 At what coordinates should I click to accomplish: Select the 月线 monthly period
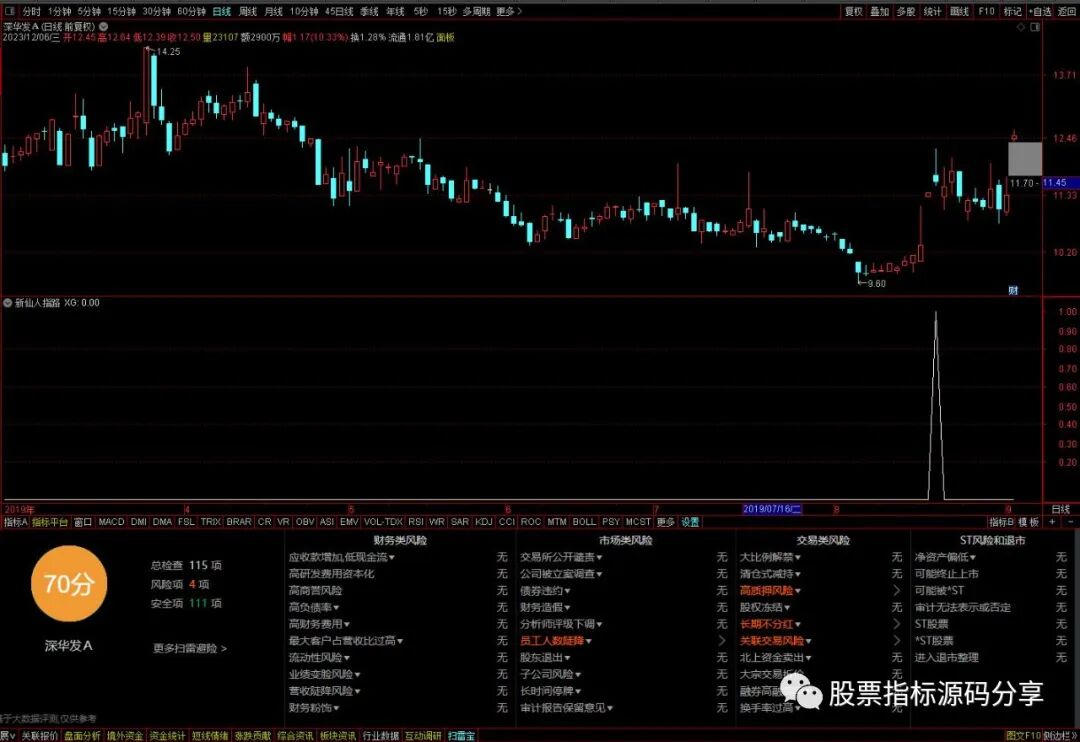tap(273, 12)
